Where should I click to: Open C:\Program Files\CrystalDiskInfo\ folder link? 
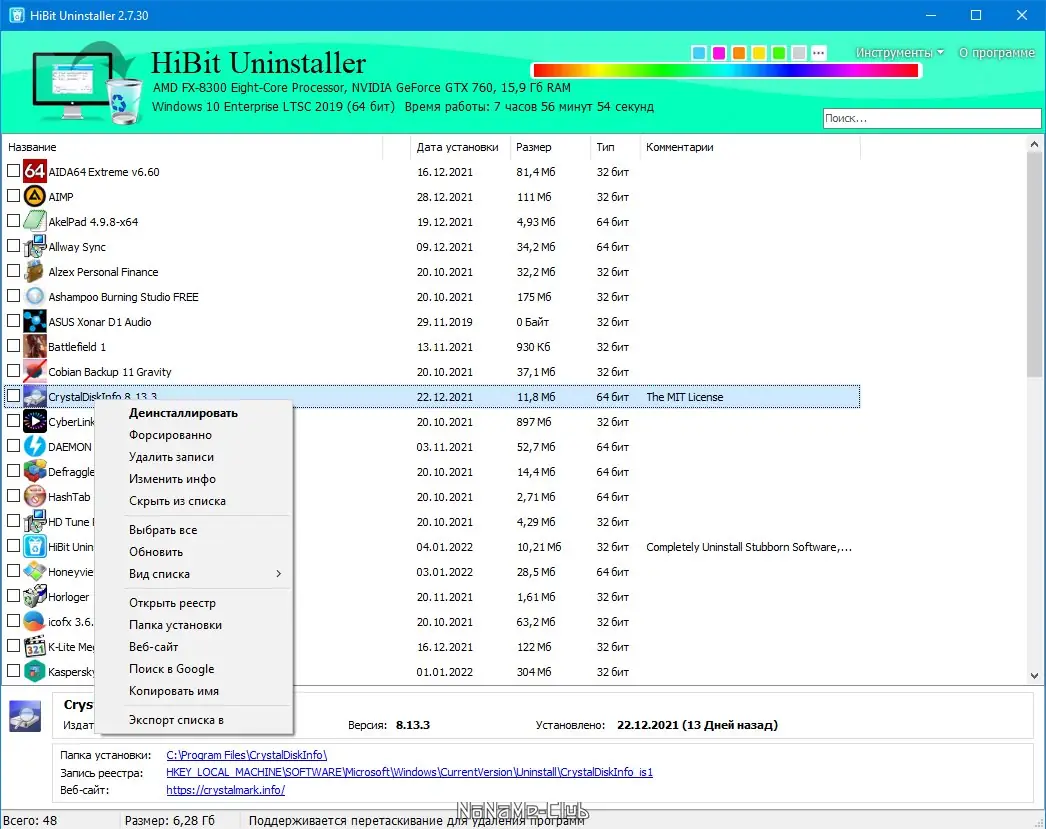(246, 755)
